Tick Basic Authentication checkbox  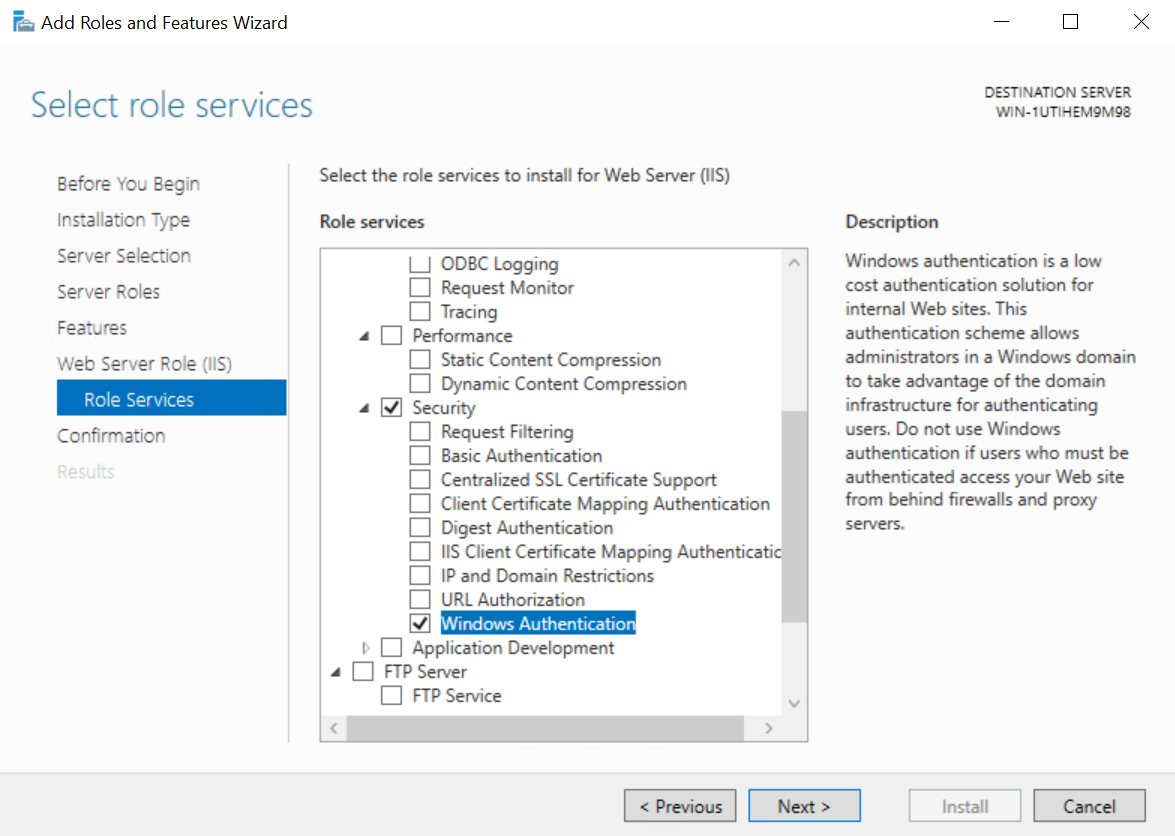pos(420,455)
